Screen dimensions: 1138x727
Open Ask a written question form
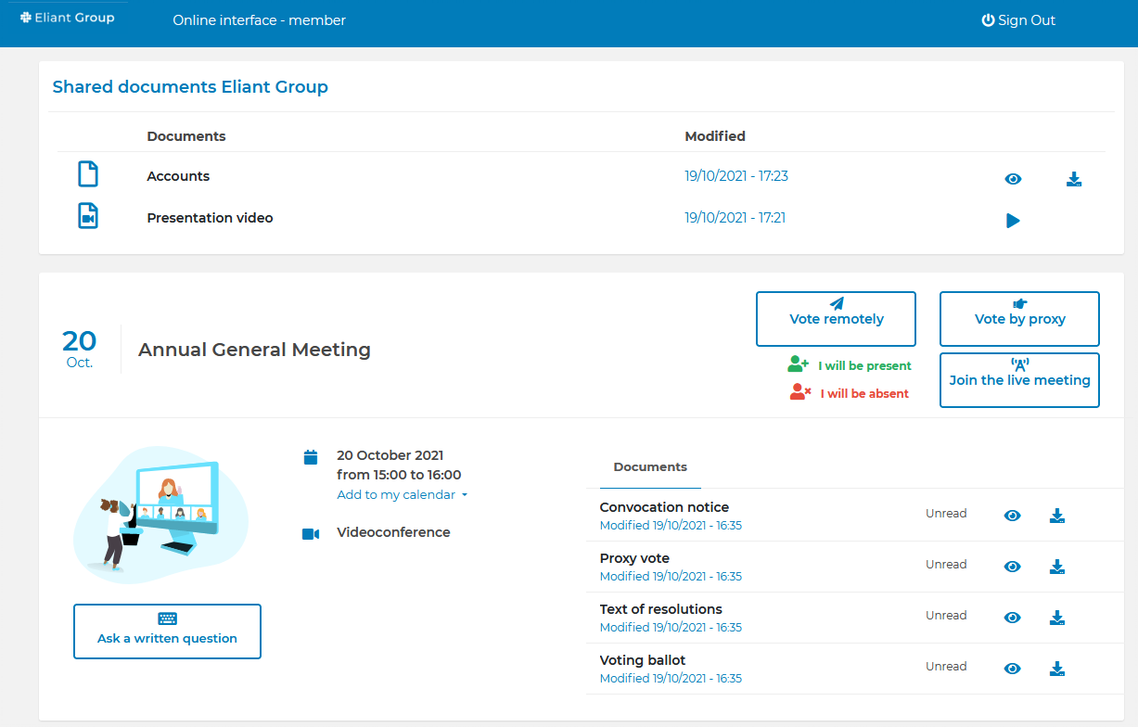167,631
